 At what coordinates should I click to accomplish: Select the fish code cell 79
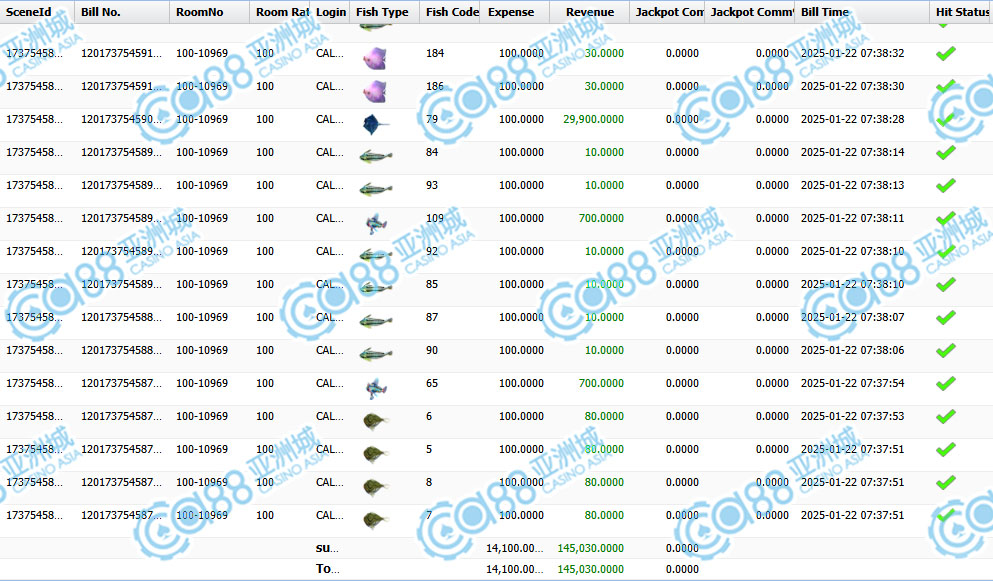(x=432, y=119)
